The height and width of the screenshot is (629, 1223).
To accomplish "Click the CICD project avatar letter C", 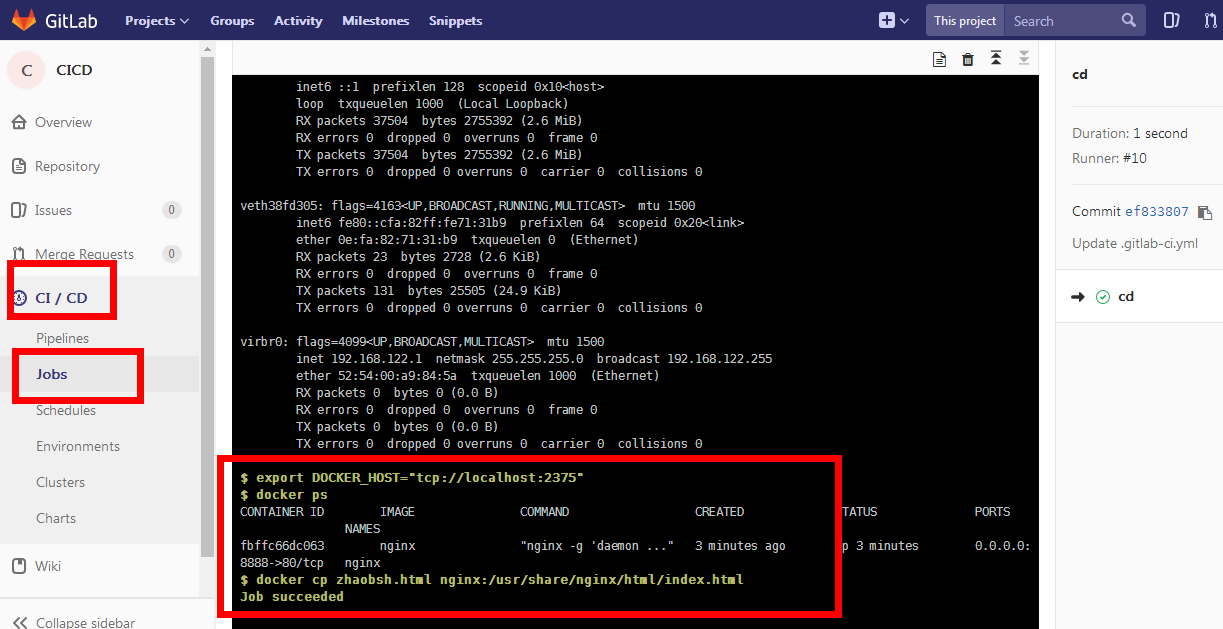I will 27,70.
